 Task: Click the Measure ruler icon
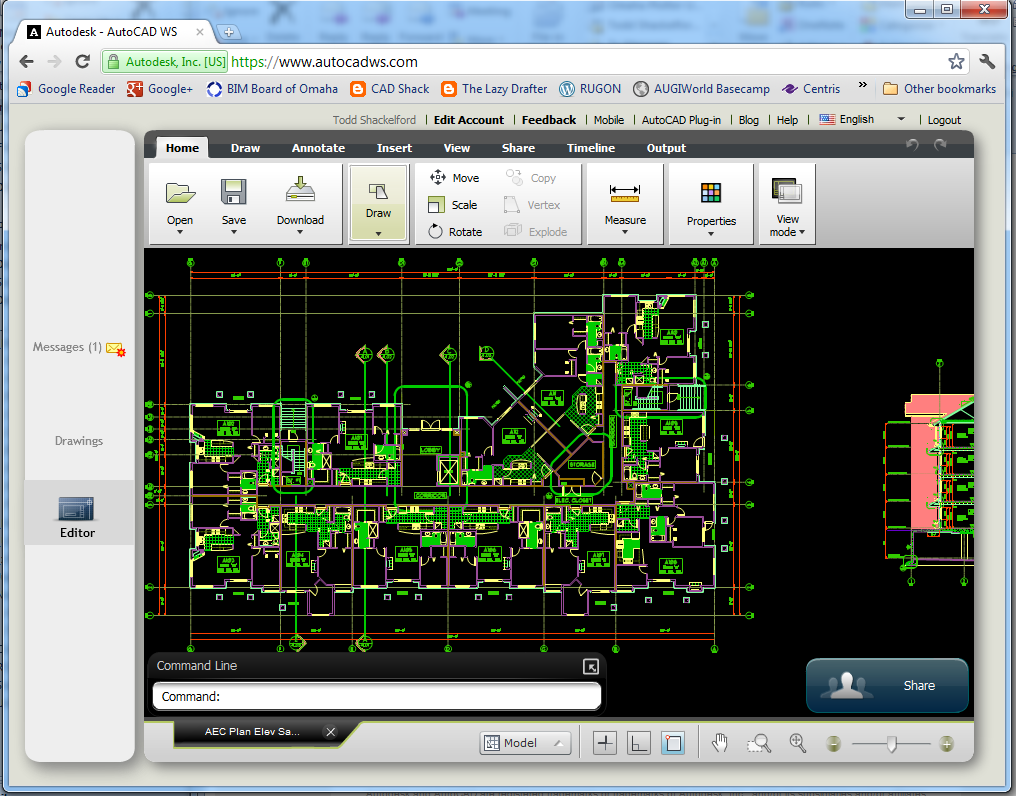[624, 192]
